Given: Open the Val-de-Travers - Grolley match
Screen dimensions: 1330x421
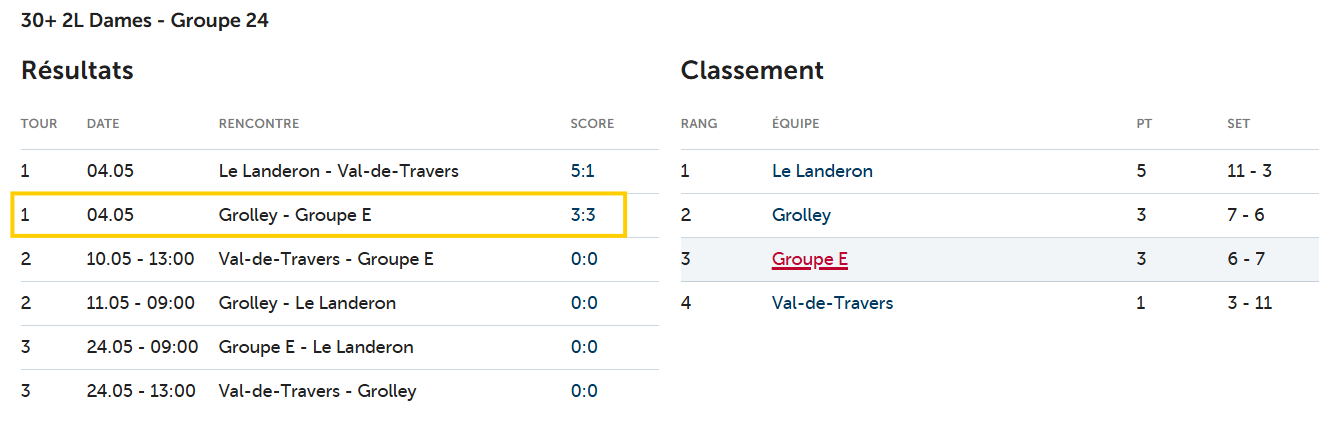Looking at the screenshot, I should pyautogui.click(x=317, y=391).
